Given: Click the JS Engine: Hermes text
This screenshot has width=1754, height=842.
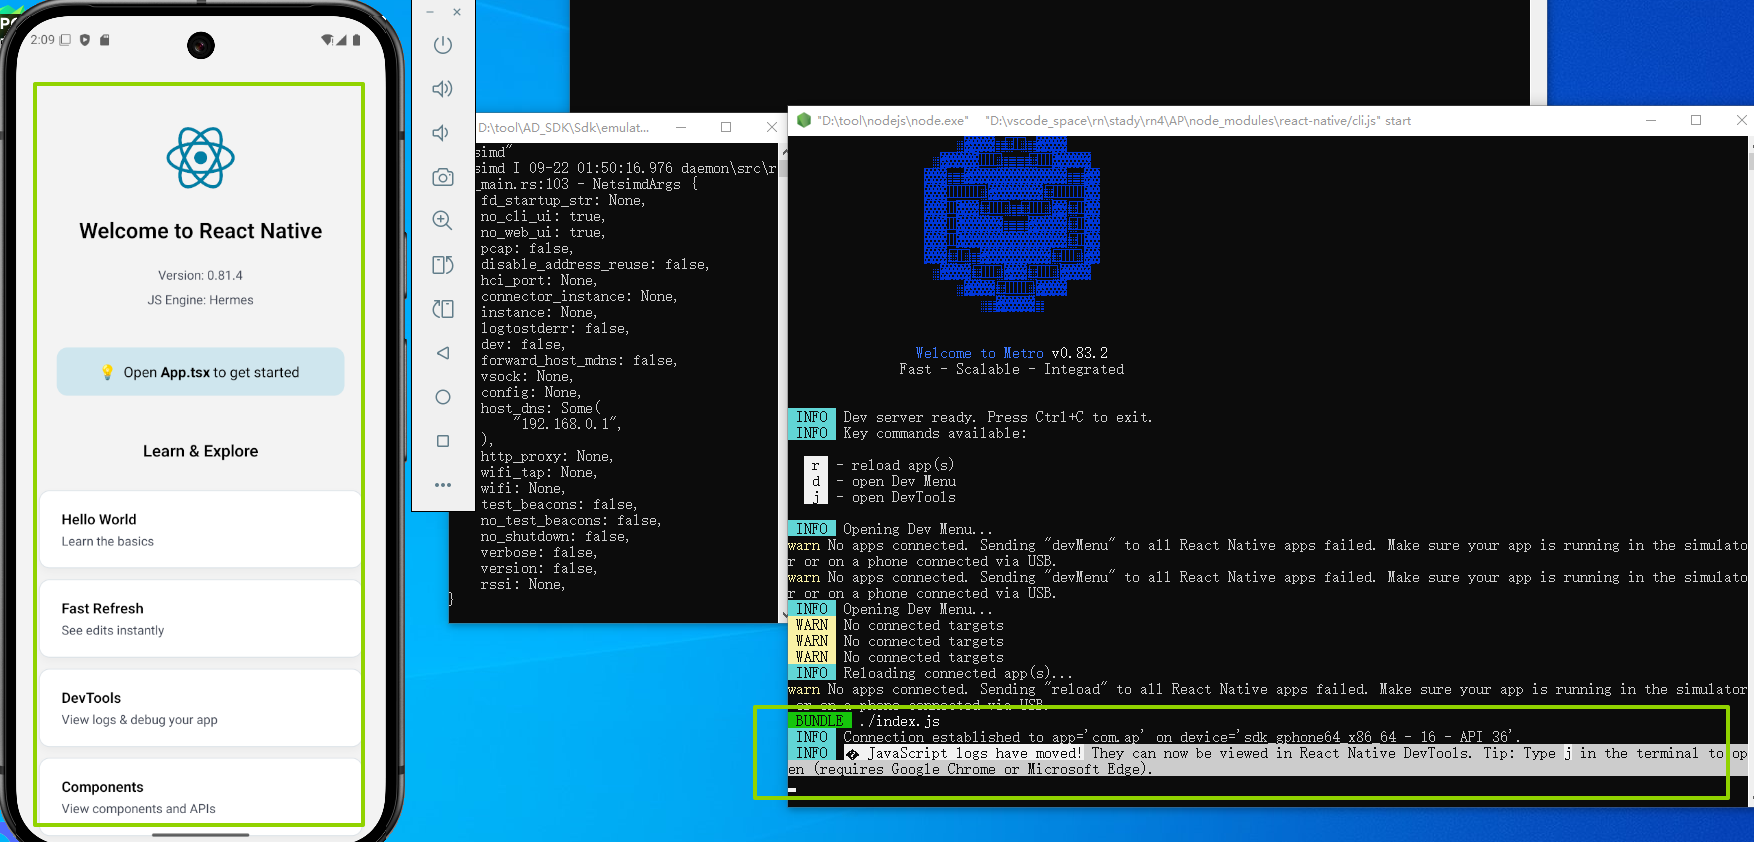Looking at the screenshot, I should pyautogui.click(x=201, y=300).
